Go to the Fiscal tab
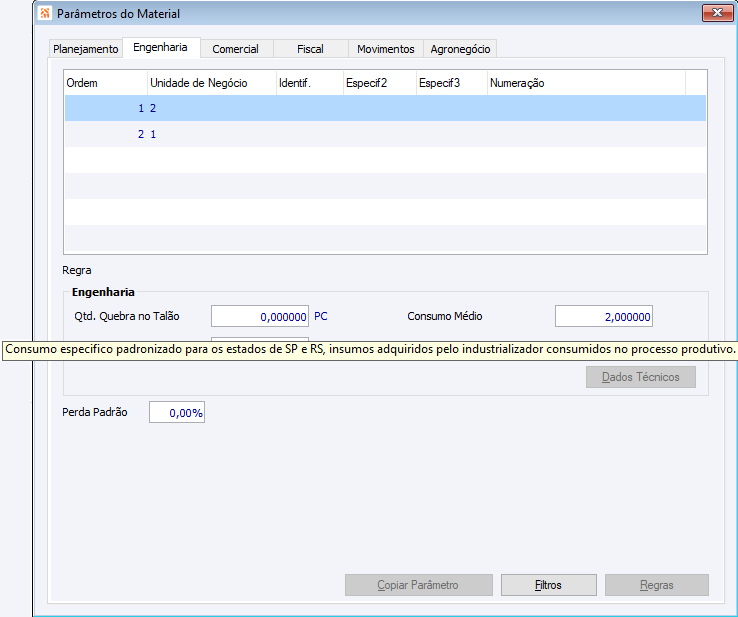Screen dimensions: 738x617 tap(310, 49)
